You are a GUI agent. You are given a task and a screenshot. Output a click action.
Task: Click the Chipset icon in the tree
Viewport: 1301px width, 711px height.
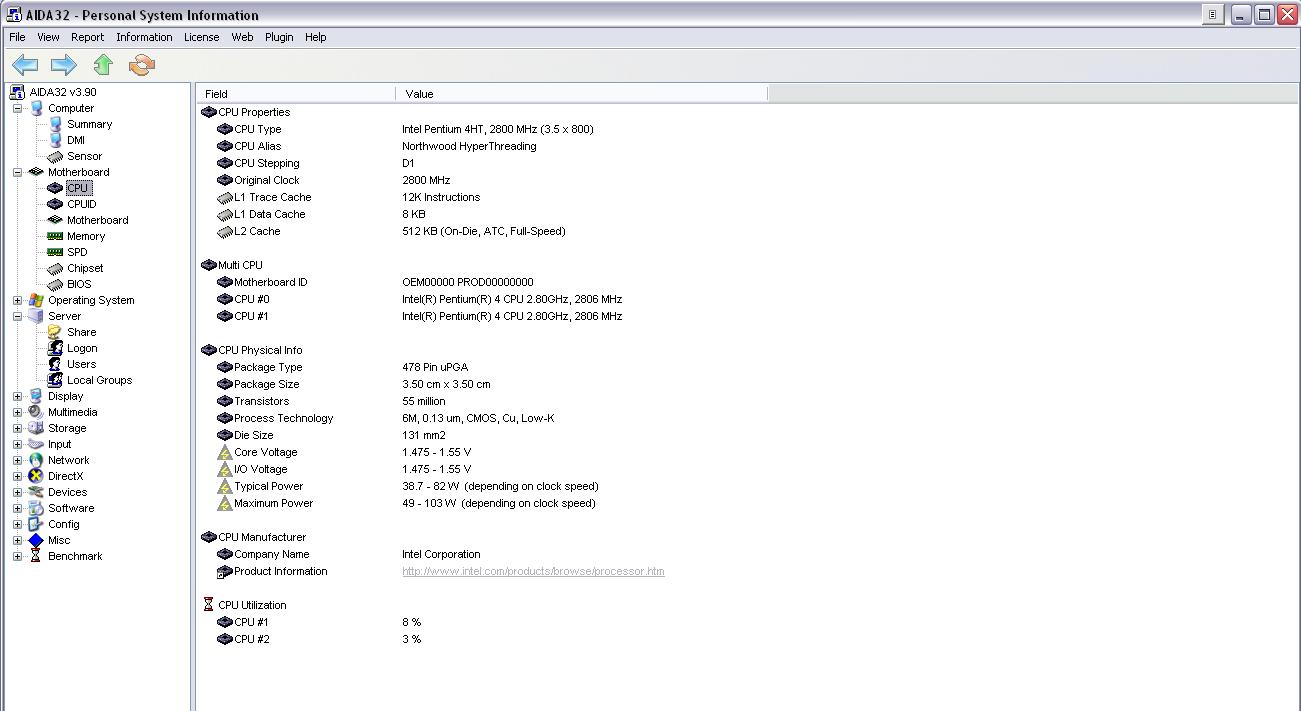tap(55, 268)
